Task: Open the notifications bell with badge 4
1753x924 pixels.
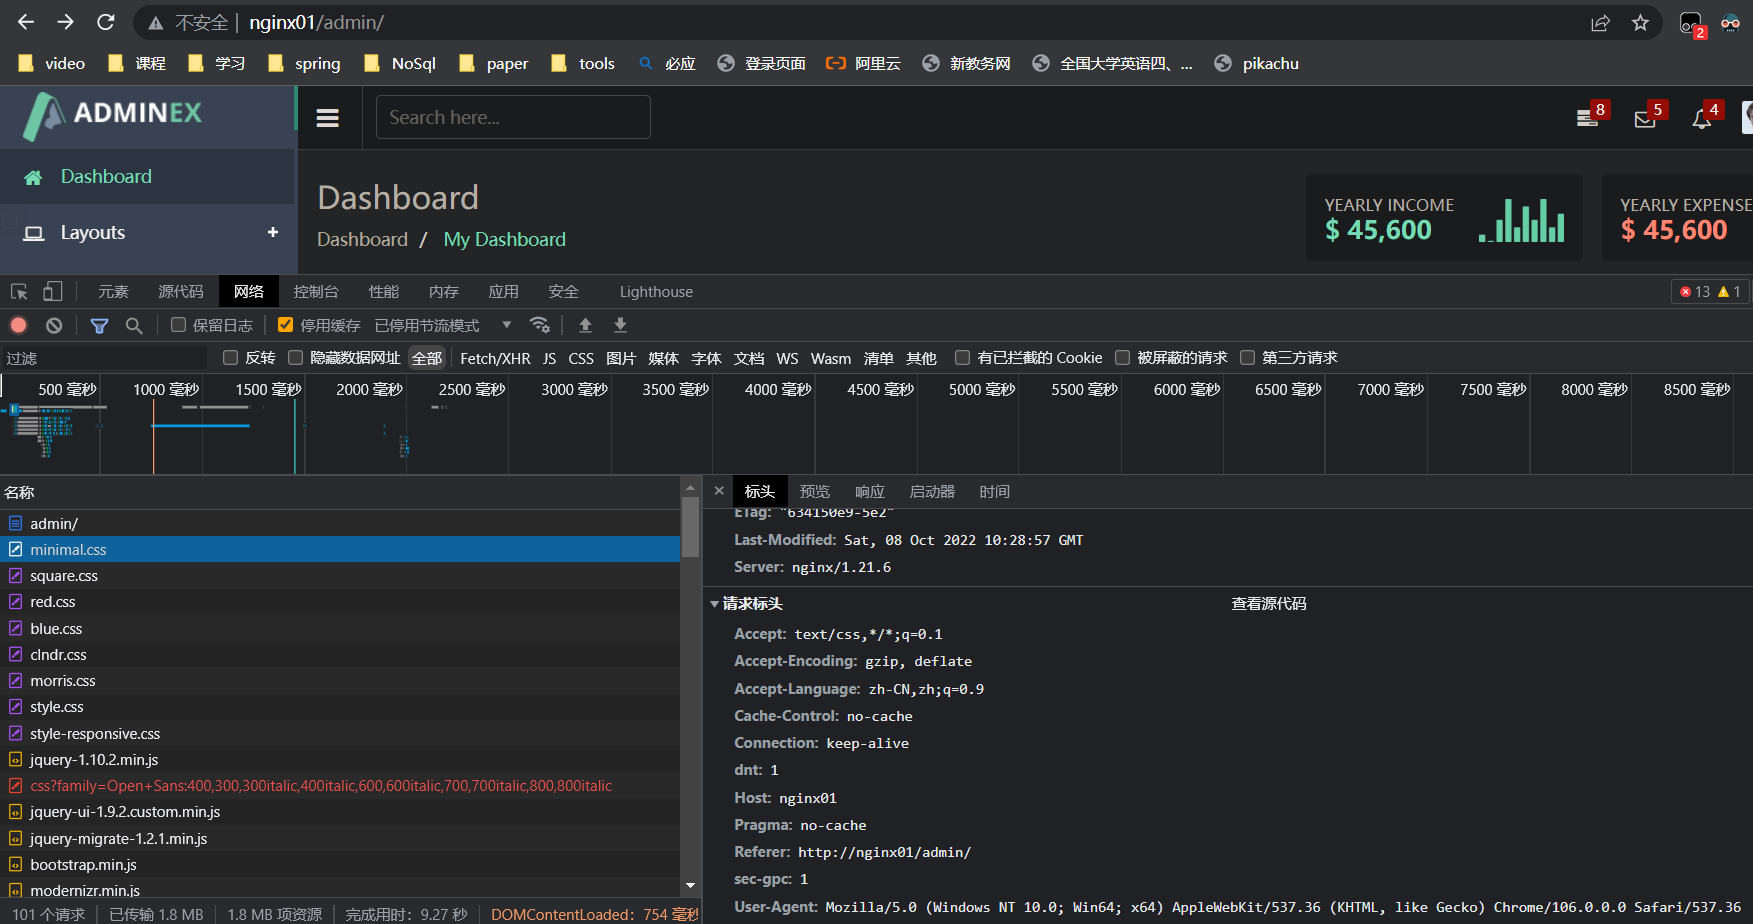Action: click(x=1701, y=119)
